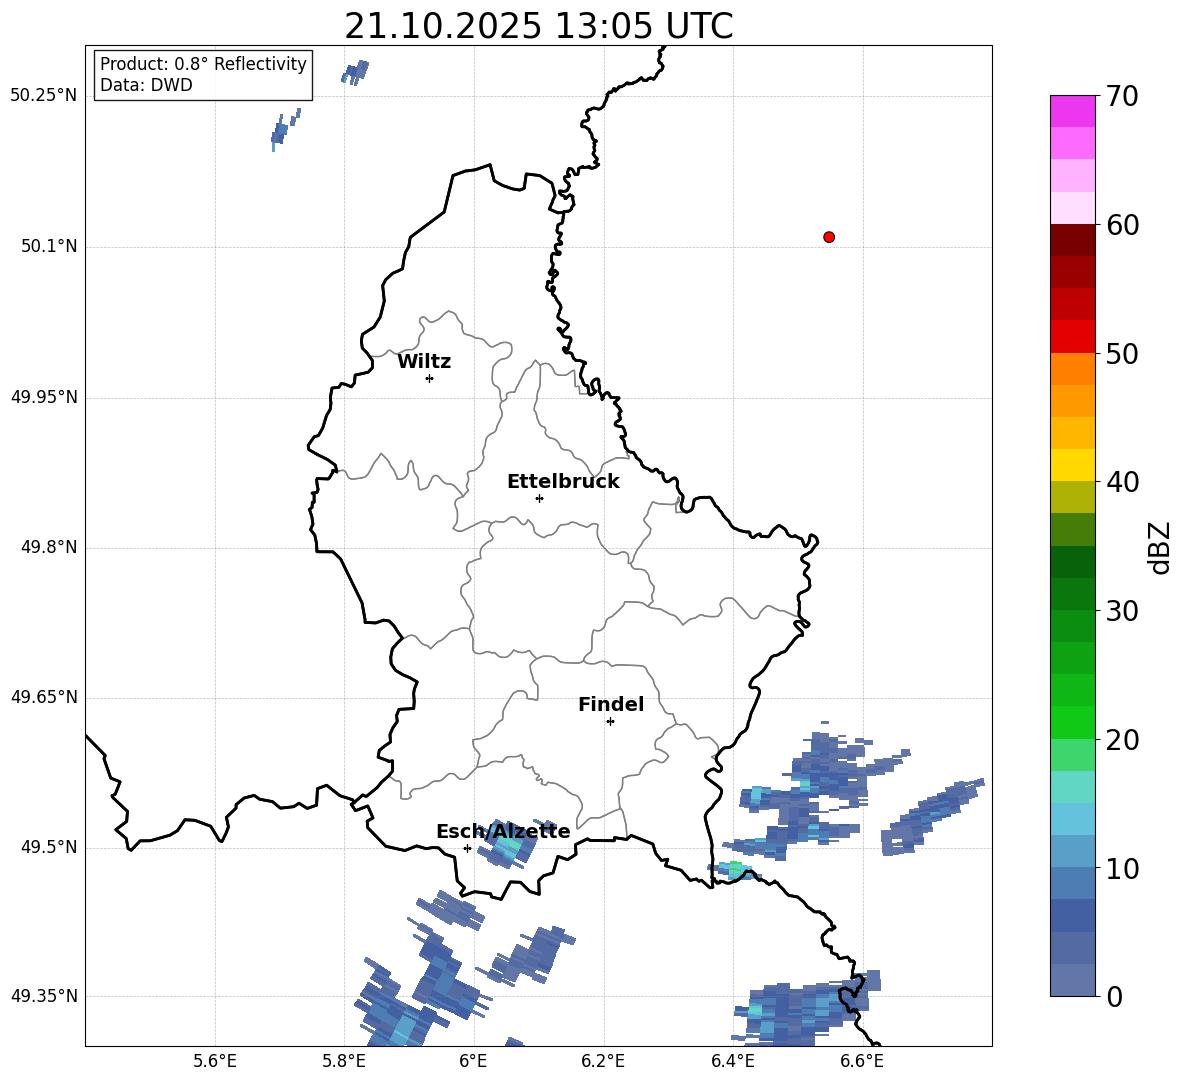
Task: Select the Esch/Alzette city label
Action: pyautogui.click(x=503, y=831)
